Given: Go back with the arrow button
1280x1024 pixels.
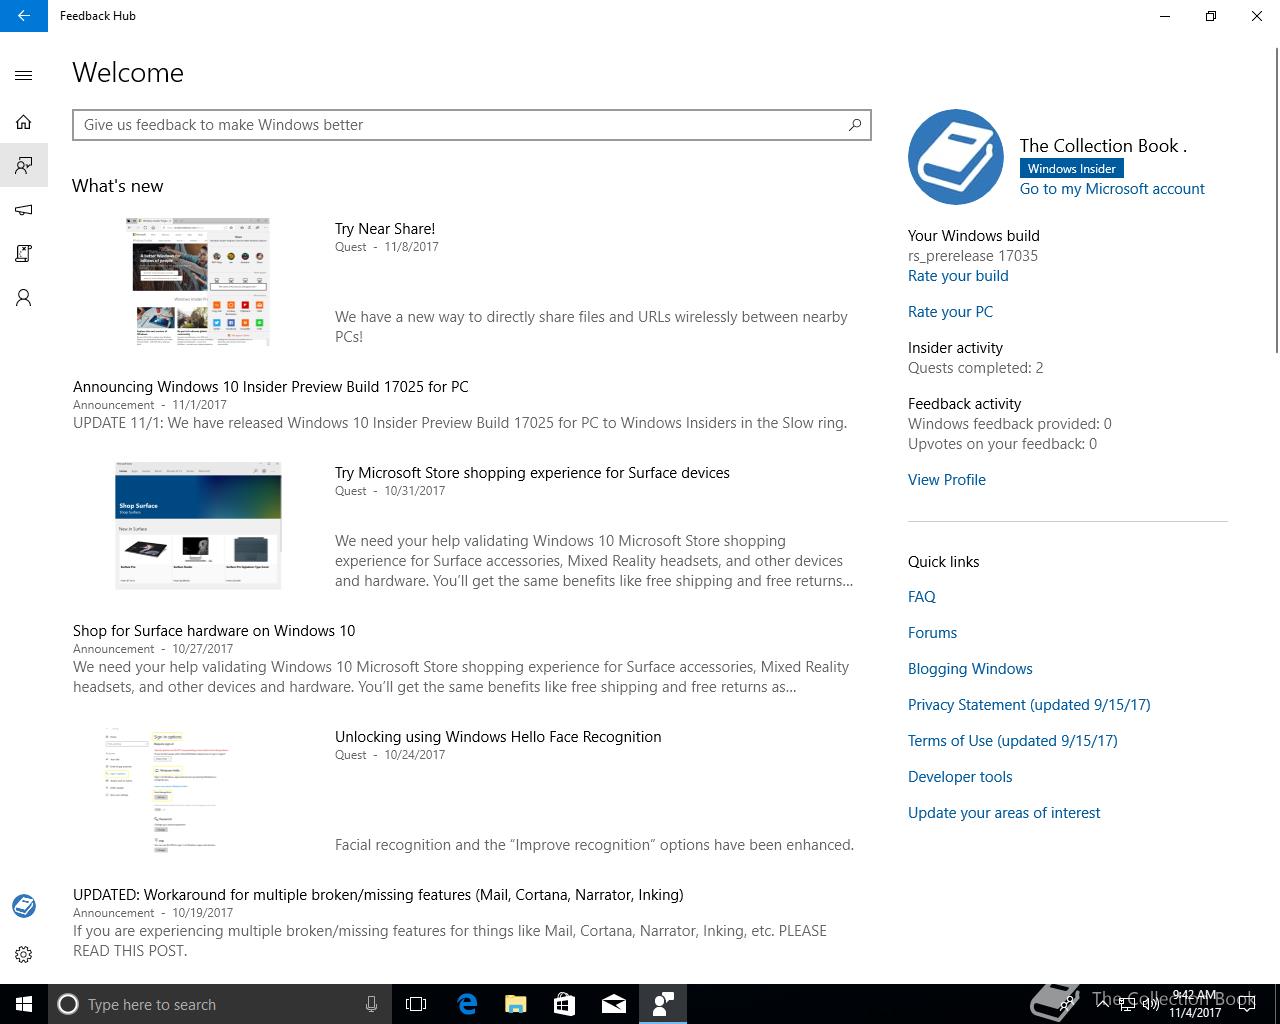Looking at the screenshot, I should pos(24,16).
